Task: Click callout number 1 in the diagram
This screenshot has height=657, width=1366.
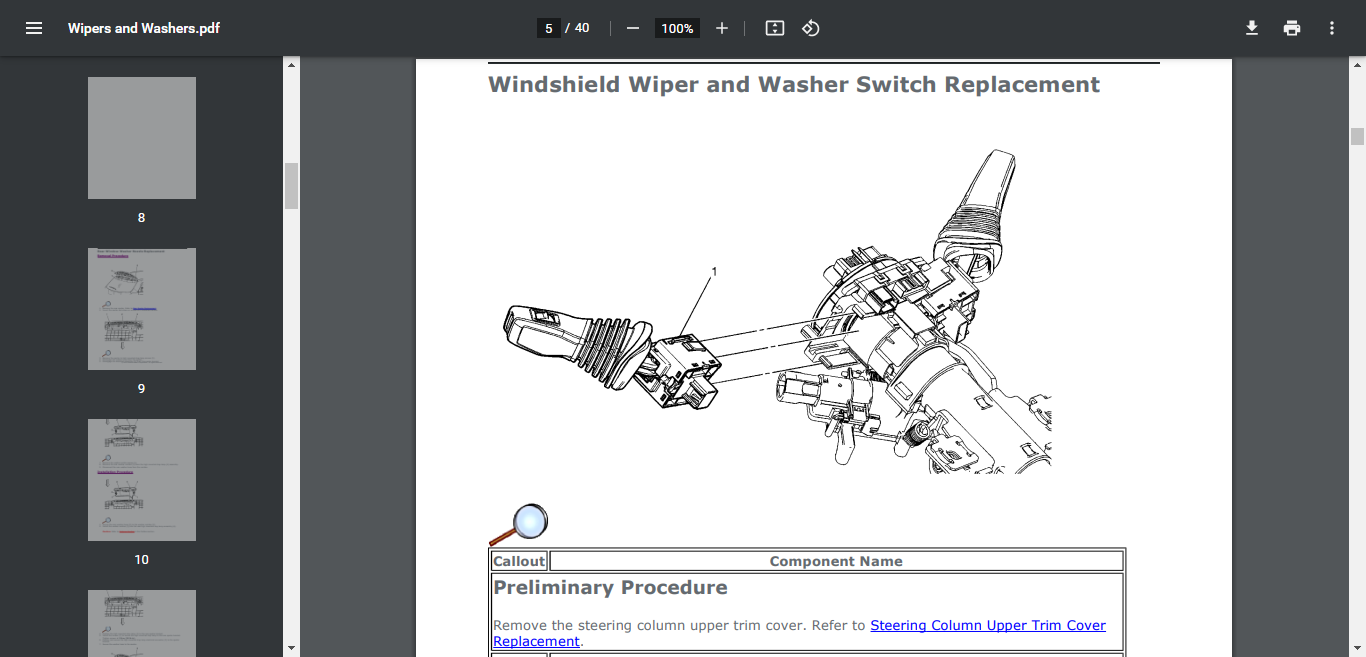Action: (714, 271)
